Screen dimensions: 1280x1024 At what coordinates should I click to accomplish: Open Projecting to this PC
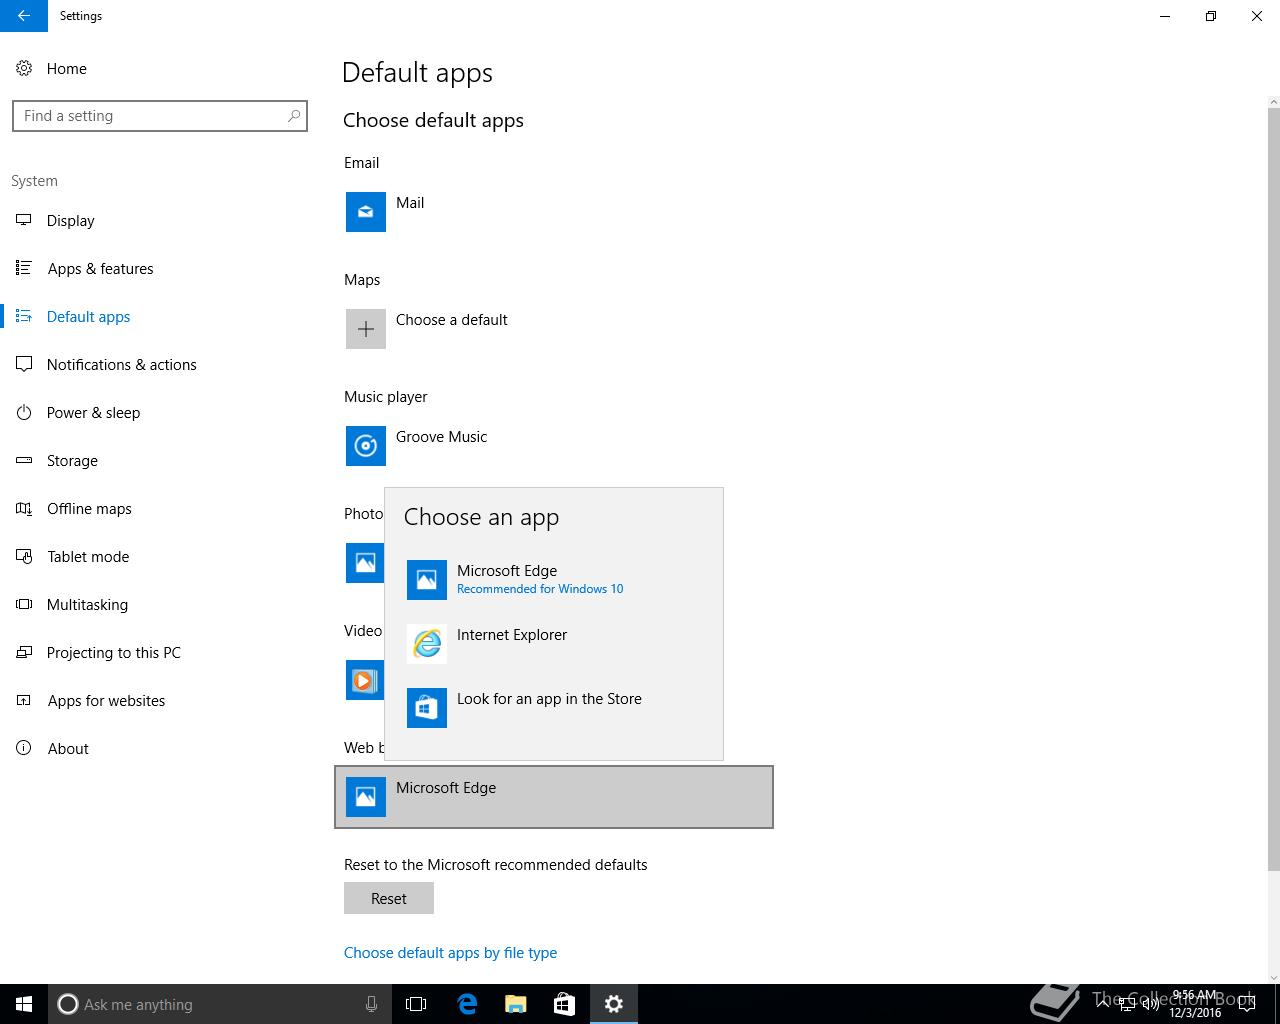point(114,653)
